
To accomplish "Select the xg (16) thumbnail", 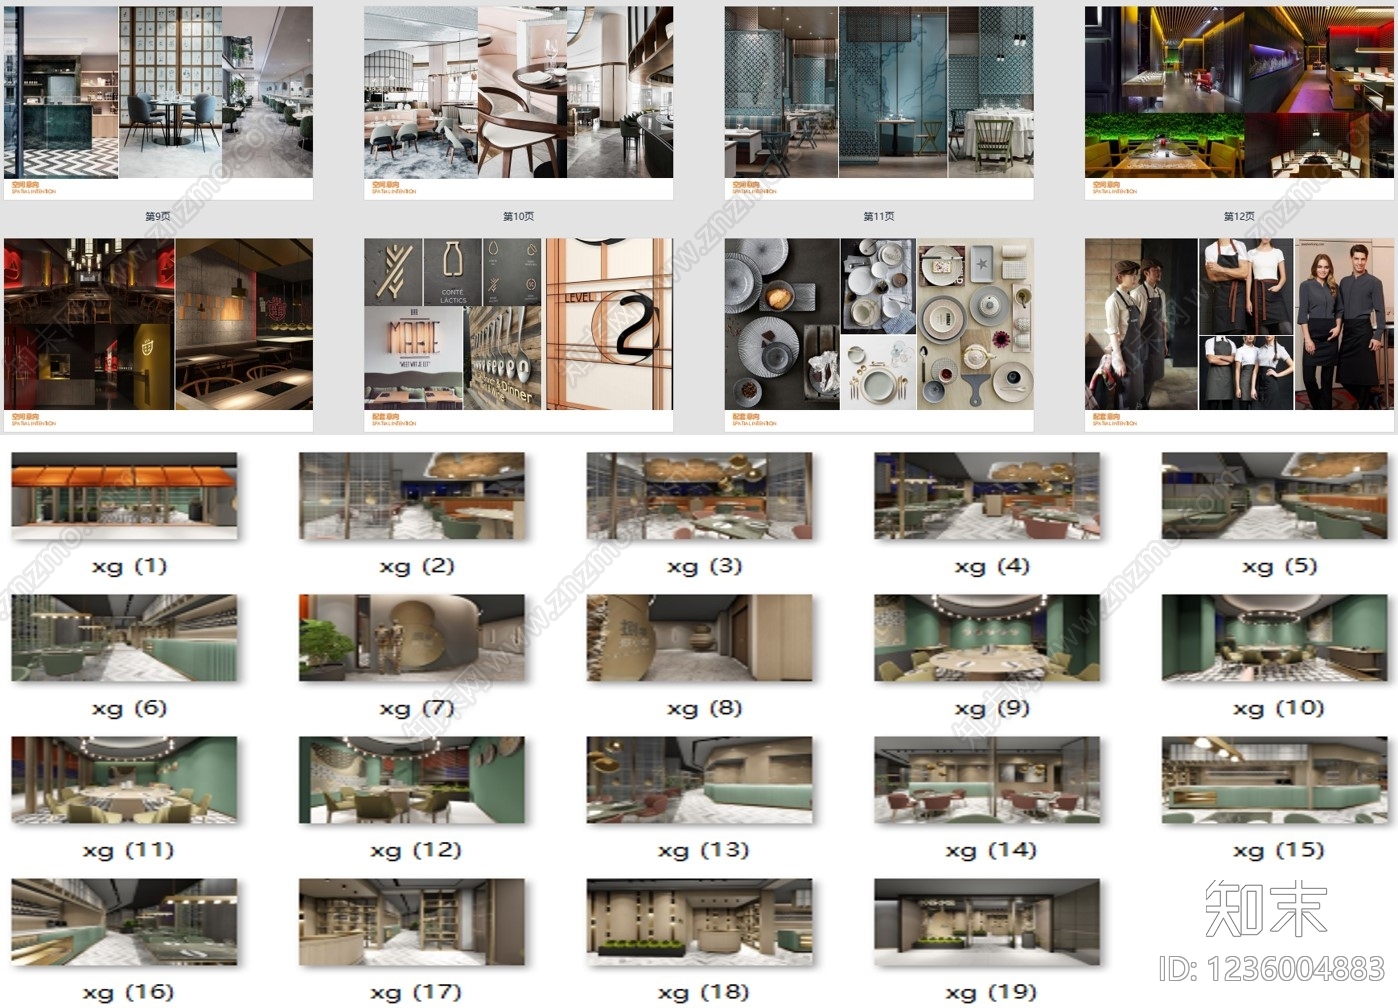I will click(125, 922).
